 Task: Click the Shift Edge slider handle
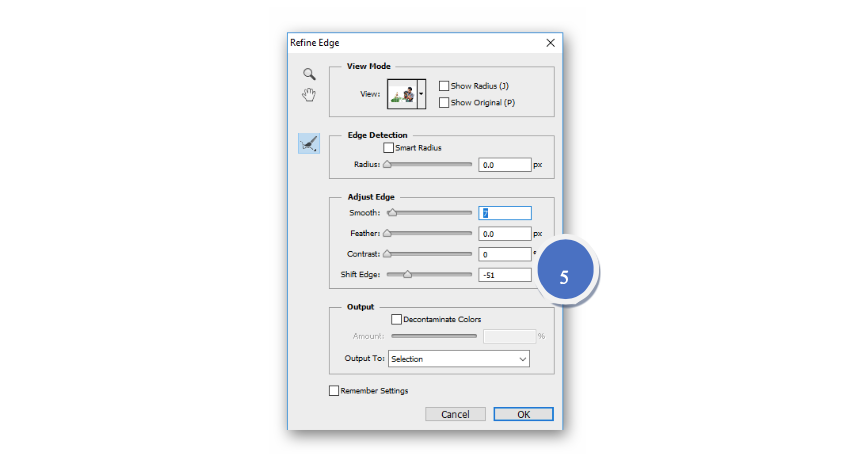407,274
